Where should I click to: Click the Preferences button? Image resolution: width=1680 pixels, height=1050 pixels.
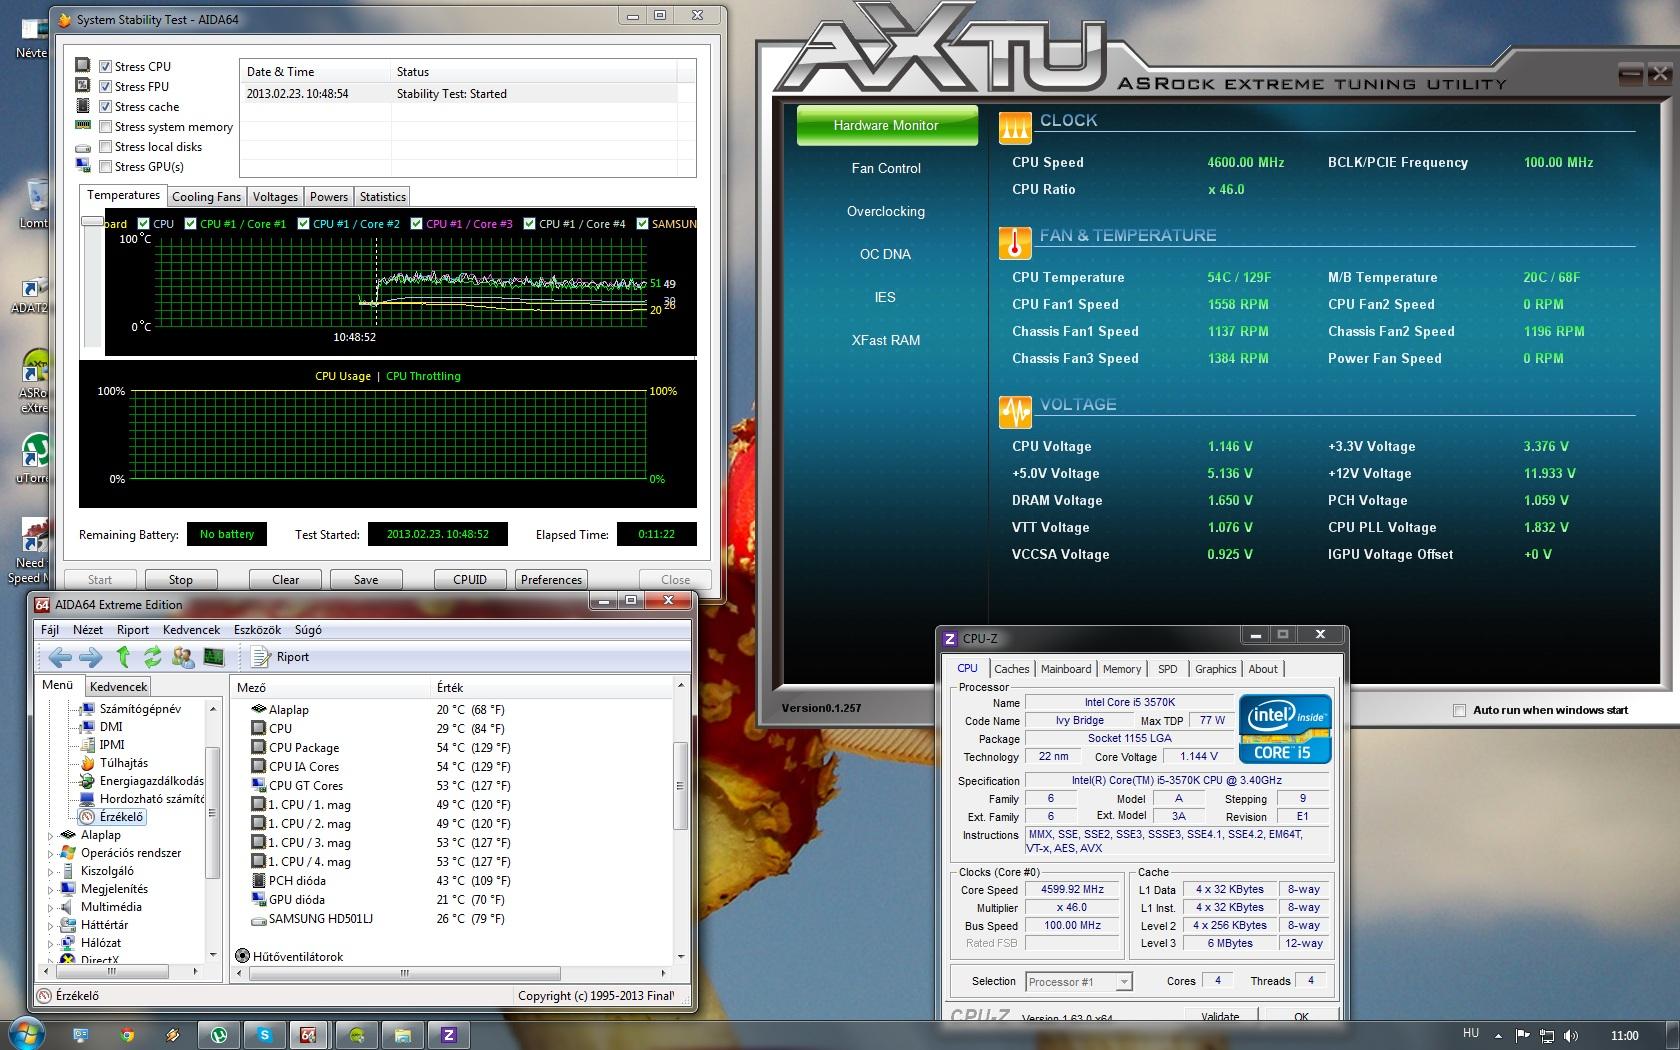coord(551,579)
